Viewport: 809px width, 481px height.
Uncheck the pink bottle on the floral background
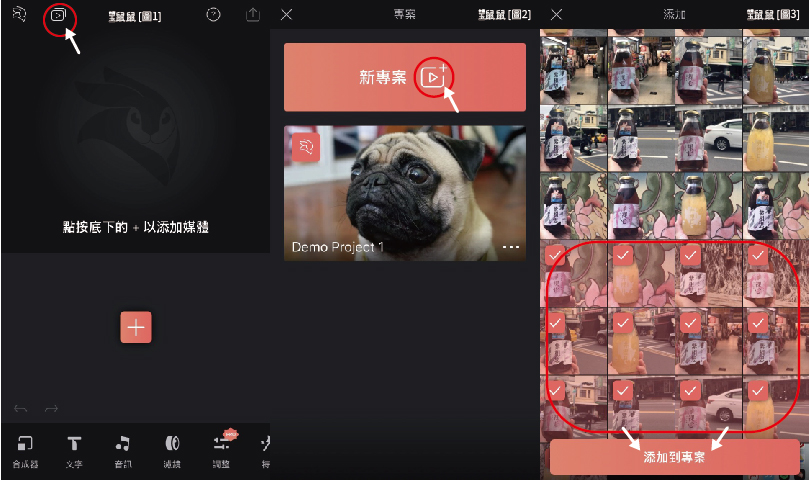555,254
